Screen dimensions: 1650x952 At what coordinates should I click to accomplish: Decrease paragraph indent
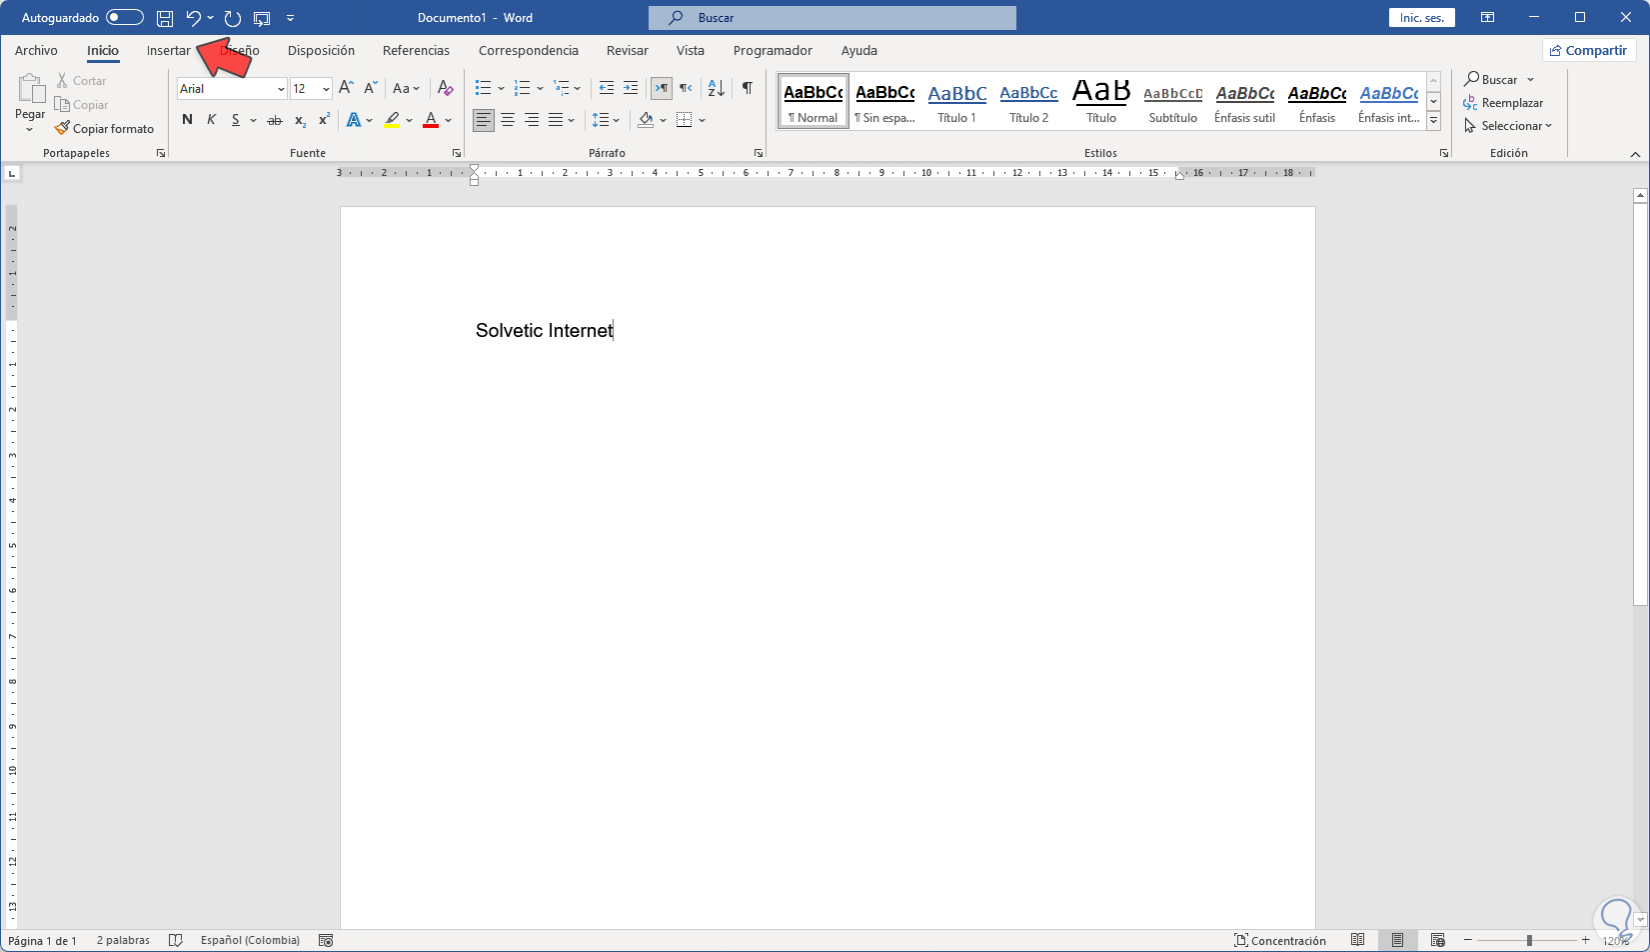(x=606, y=88)
